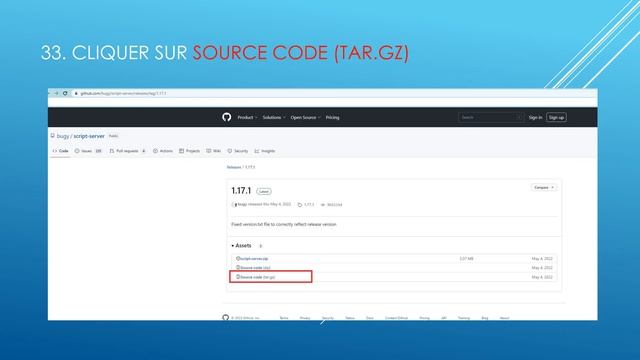Click the 1.17.1 release title
Screen dimensions: 640x360
tap(241, 191)
